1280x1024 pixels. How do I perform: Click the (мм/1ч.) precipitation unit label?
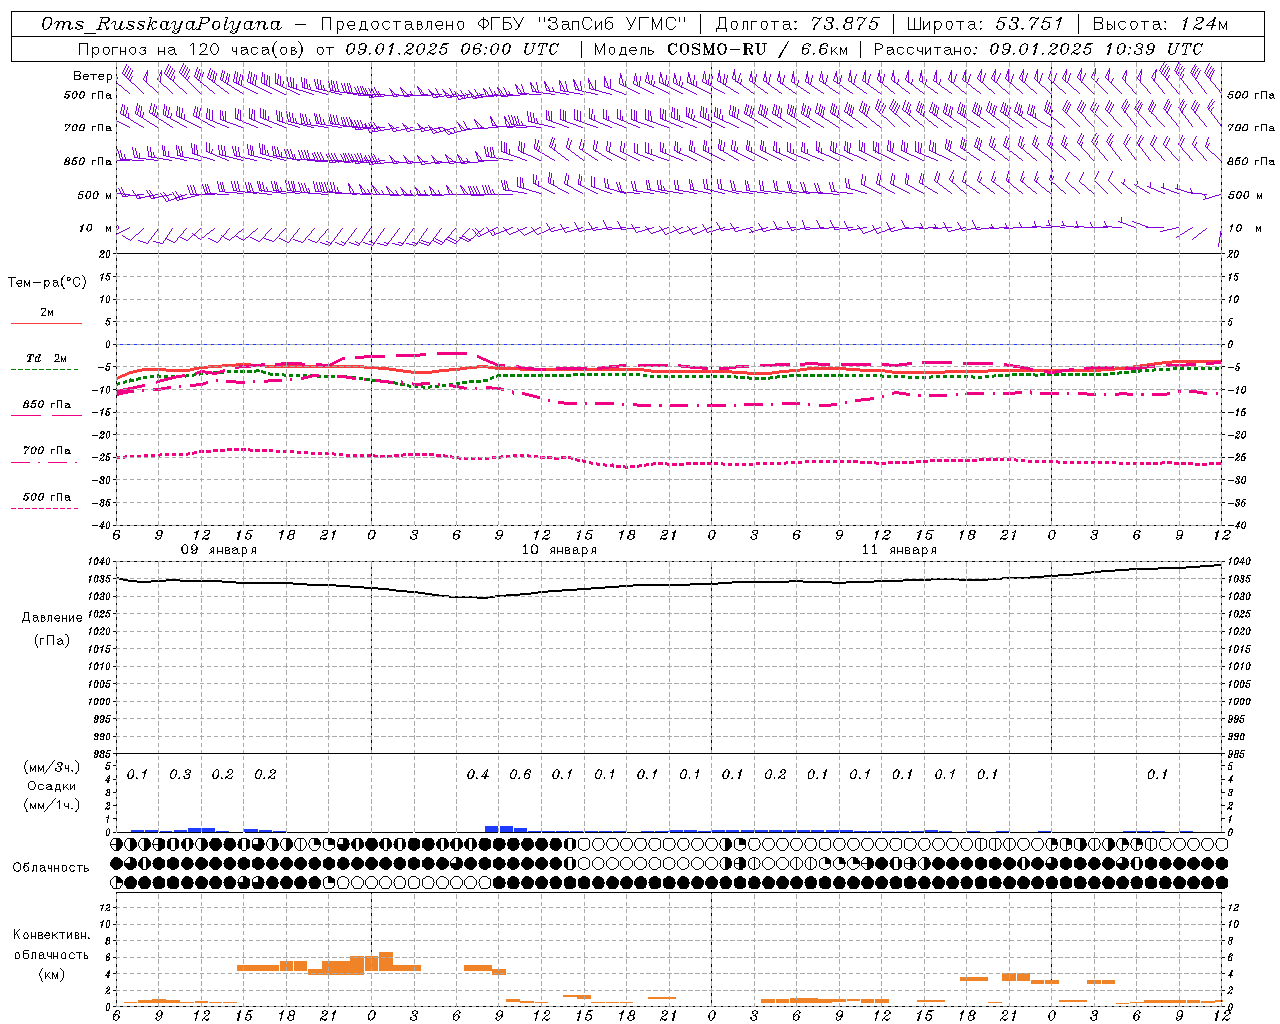coord(52,805)
